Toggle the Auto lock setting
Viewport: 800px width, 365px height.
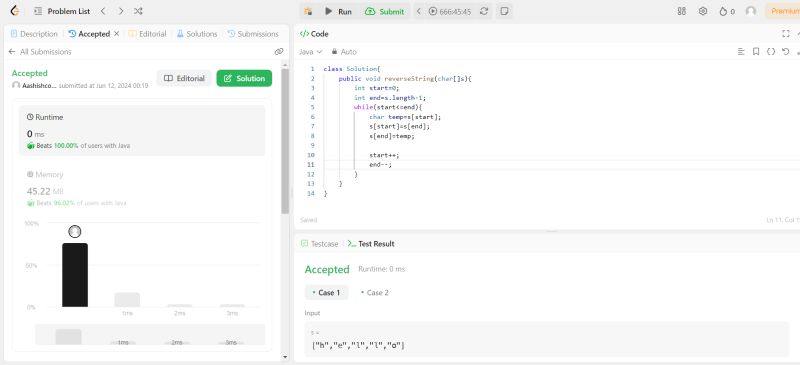click(344, 52)
